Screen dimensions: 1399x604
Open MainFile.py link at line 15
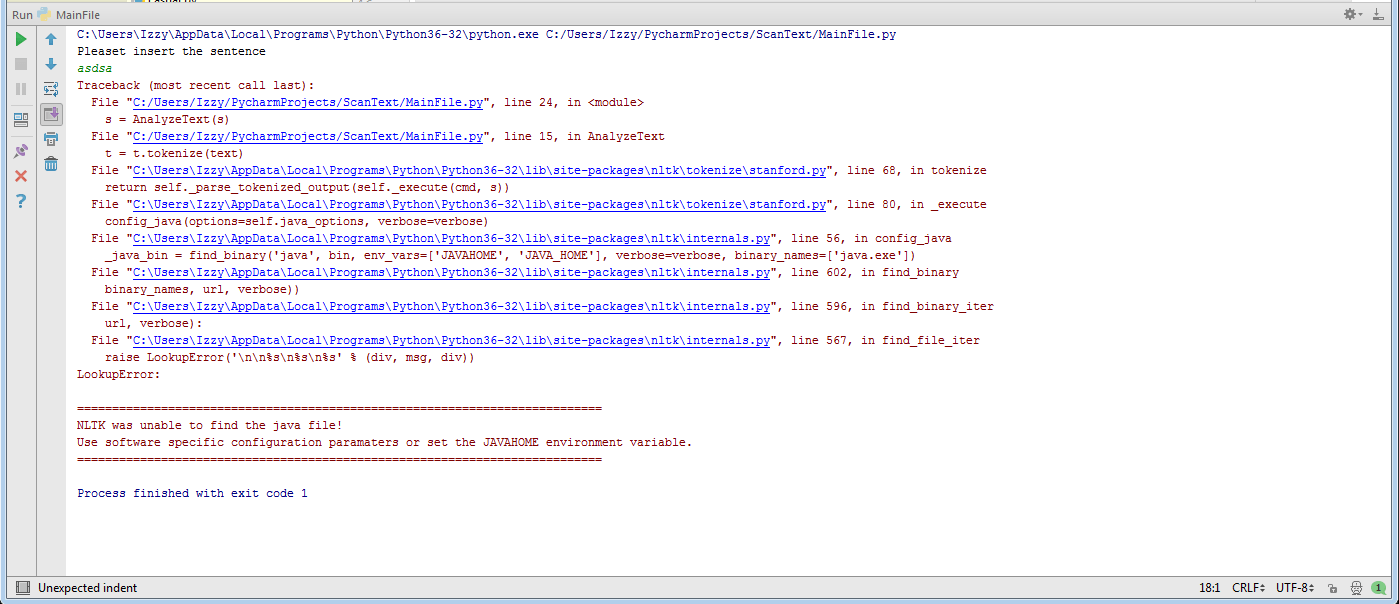[x=309, y=136]
